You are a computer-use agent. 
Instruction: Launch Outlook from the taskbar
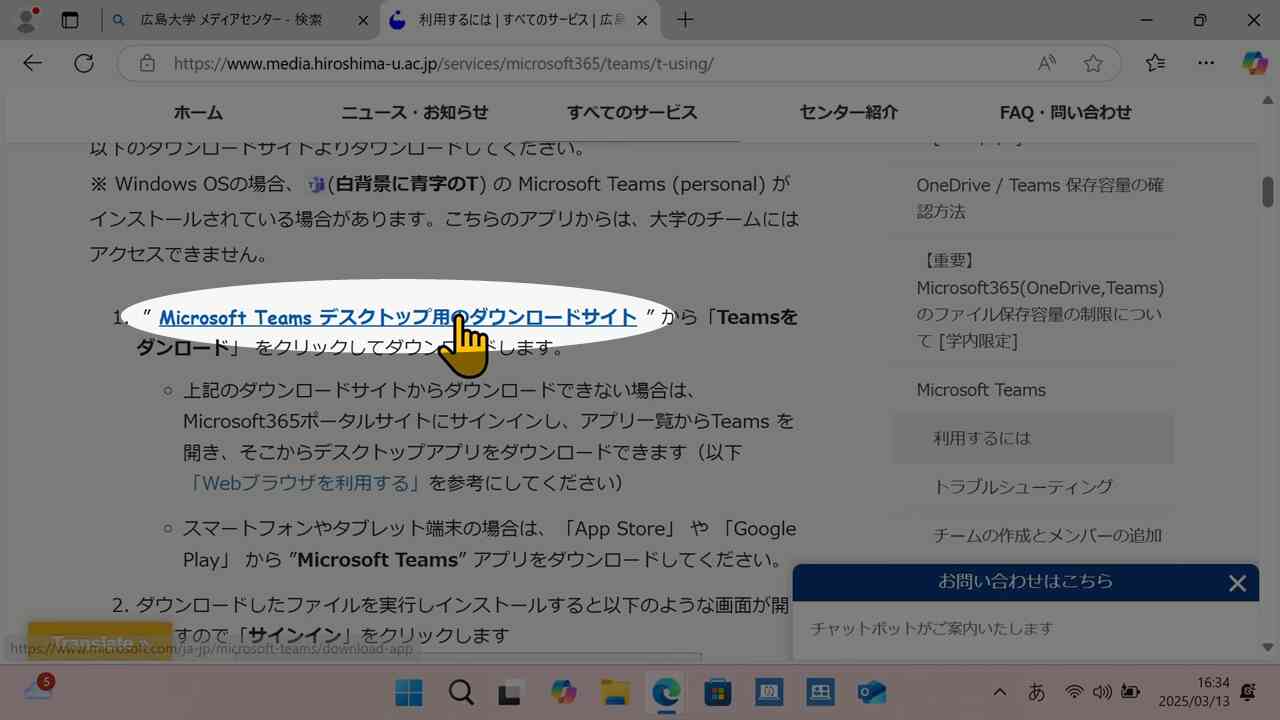(870, 691)
